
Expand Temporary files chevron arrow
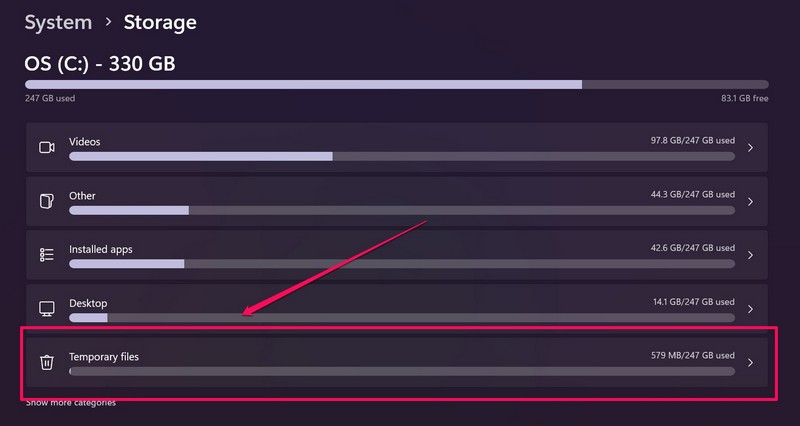click(x=750, y=362)
